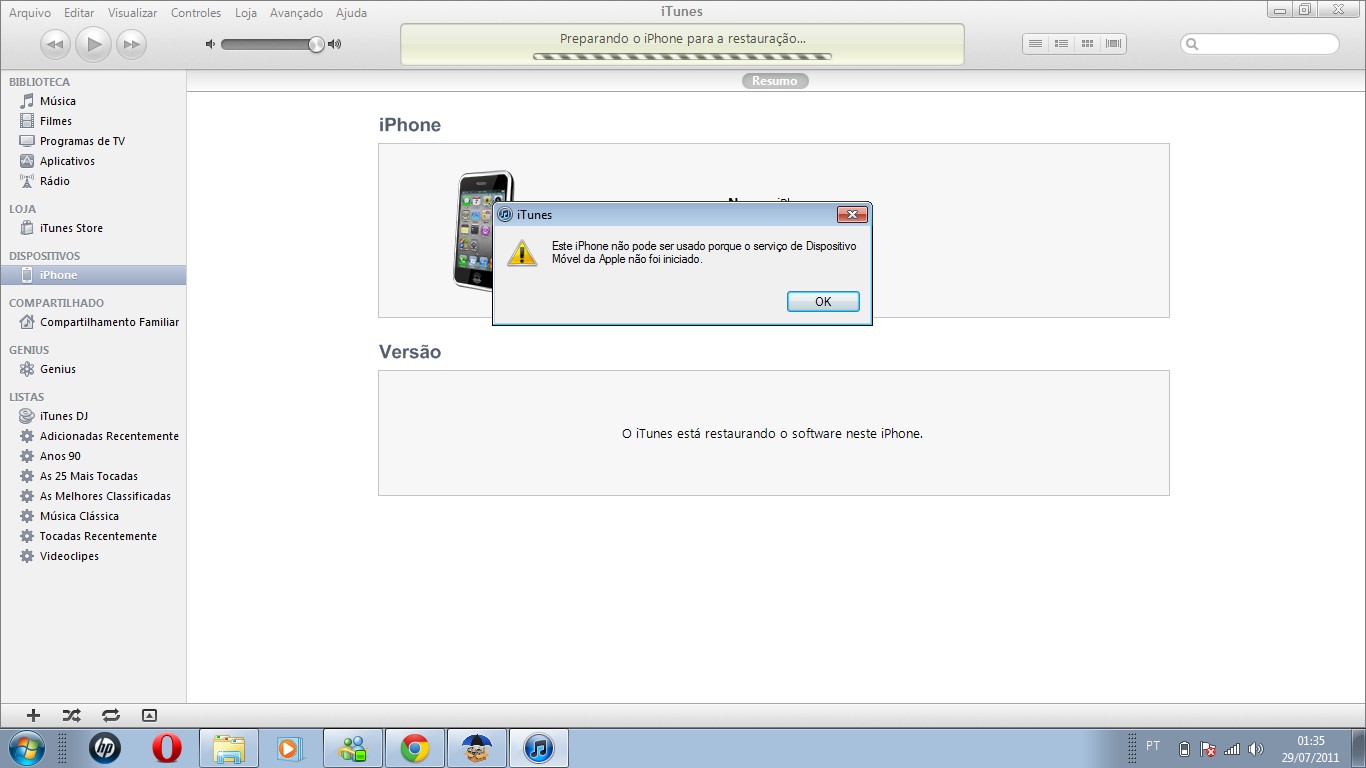Open the Editar menu
Screen dimensions: 1366x768
pyautogui.click(x=79, y=13)
